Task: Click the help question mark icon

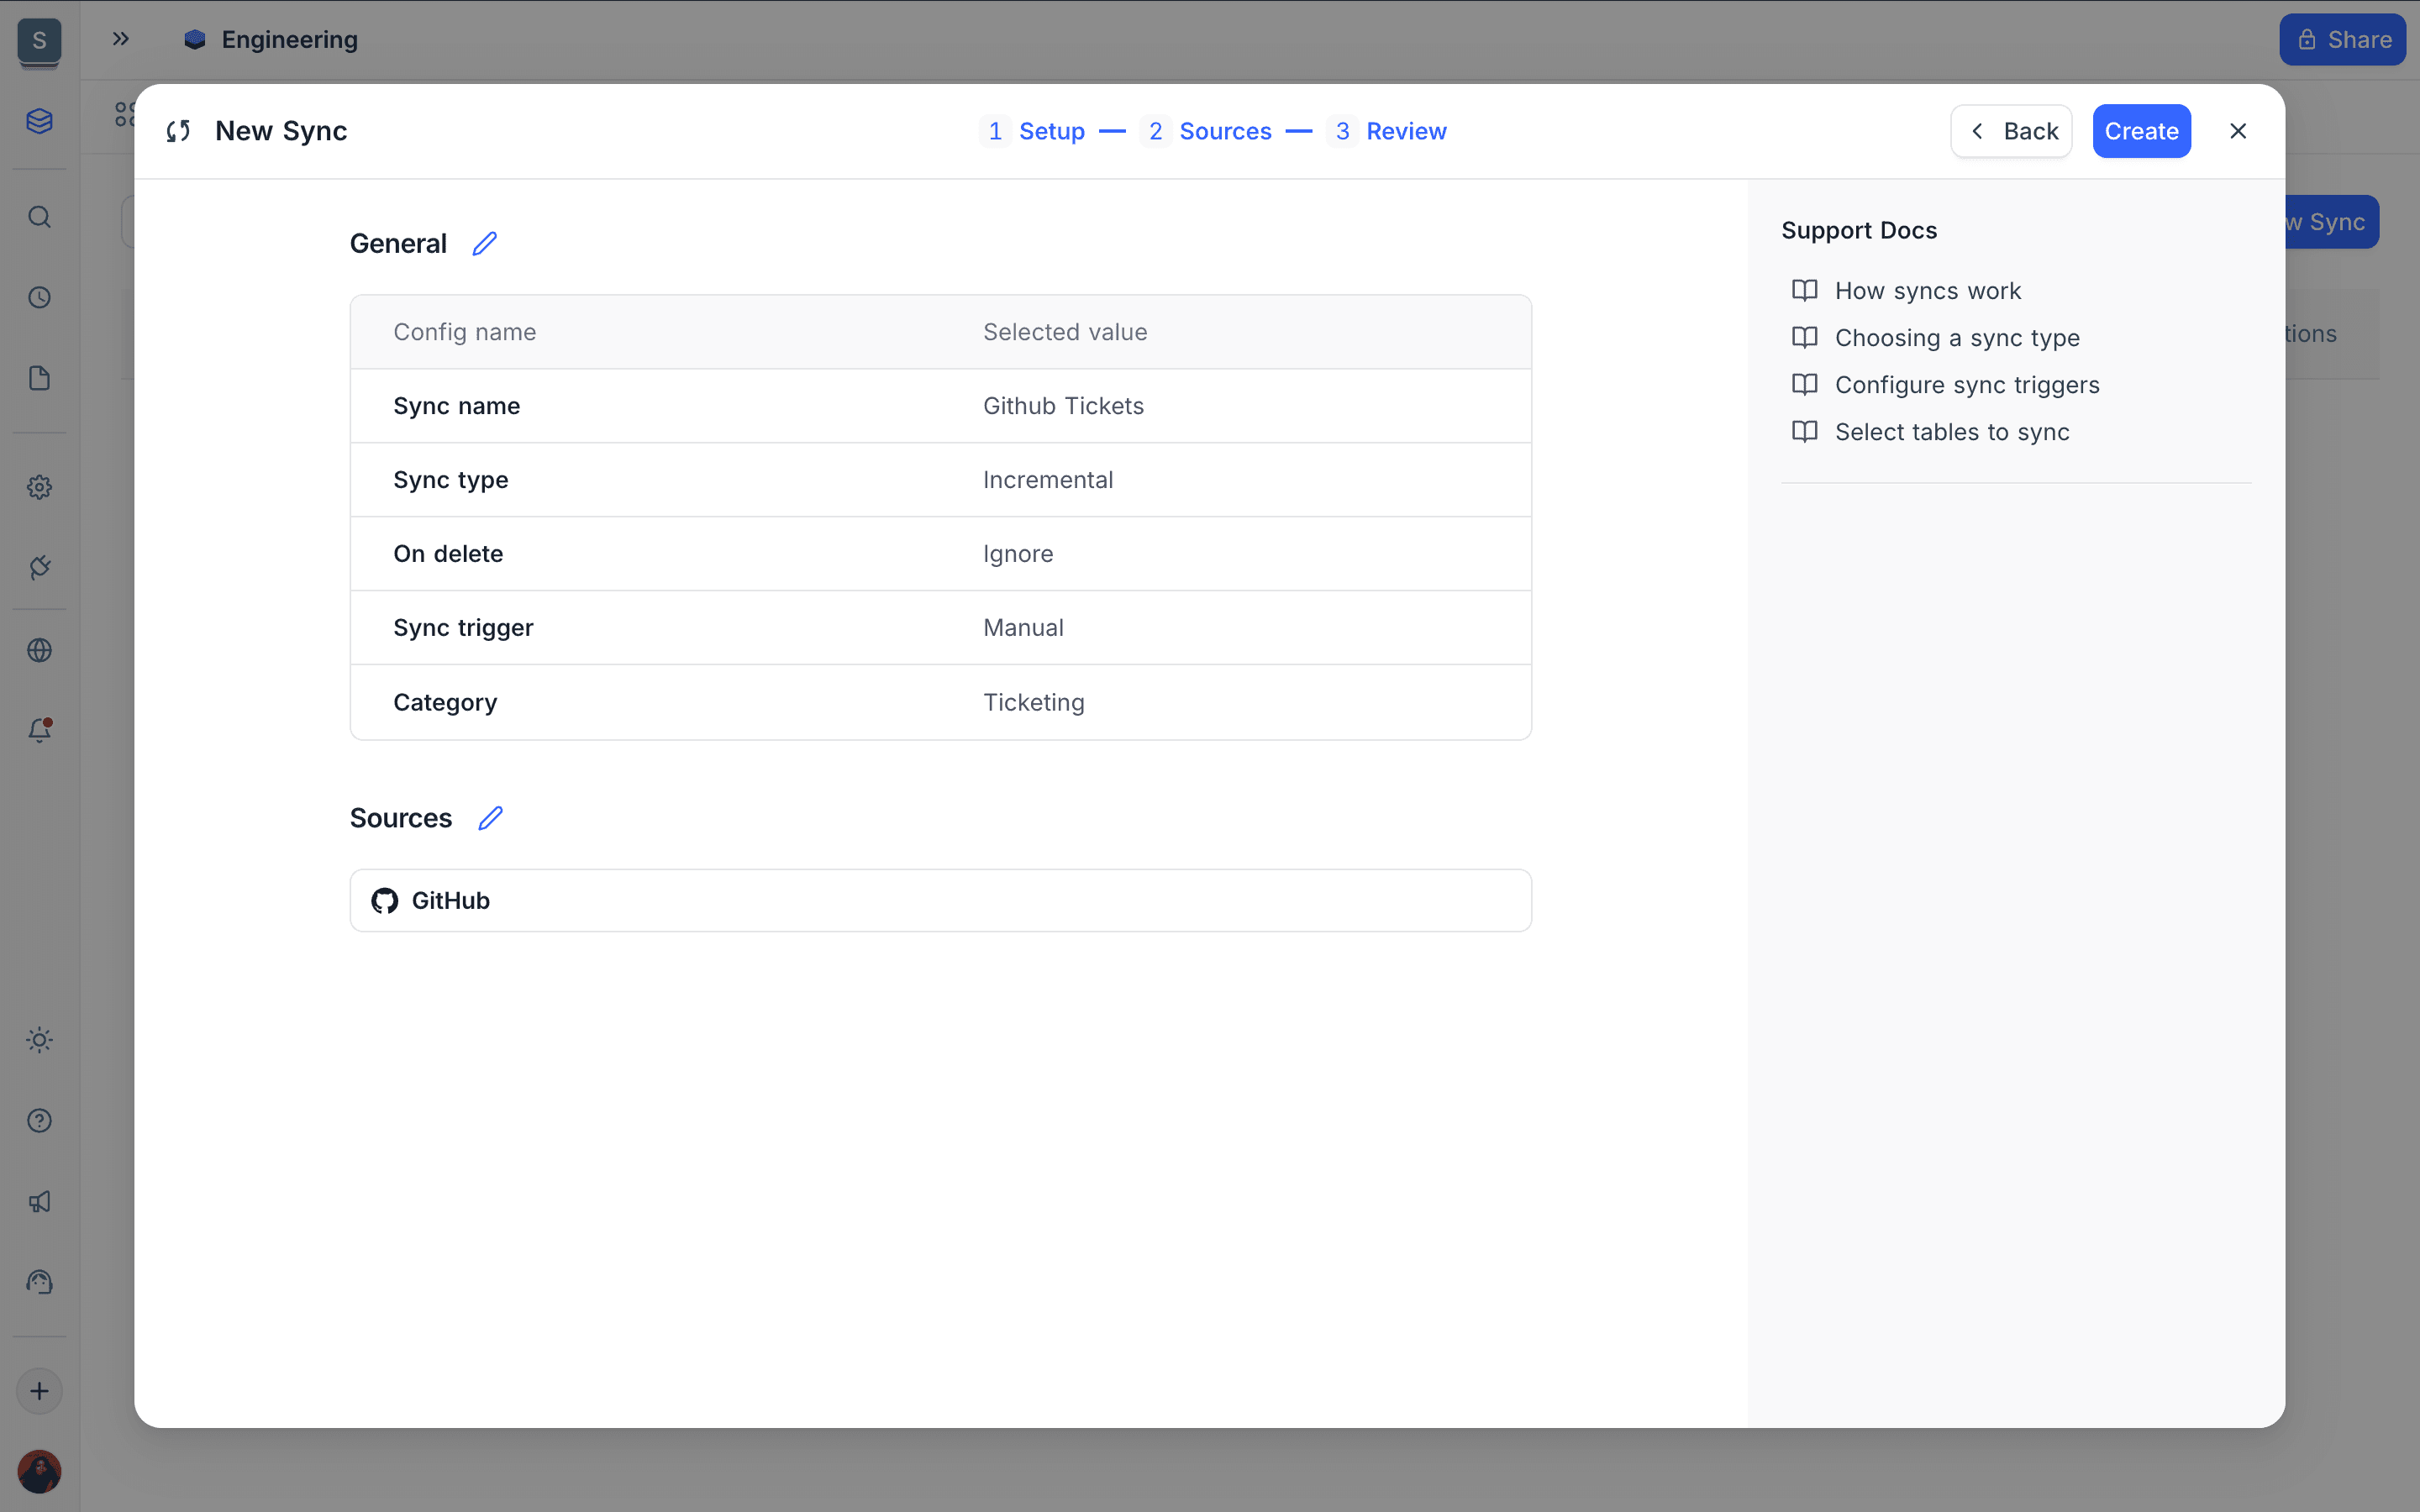Action: [39, 1121]
